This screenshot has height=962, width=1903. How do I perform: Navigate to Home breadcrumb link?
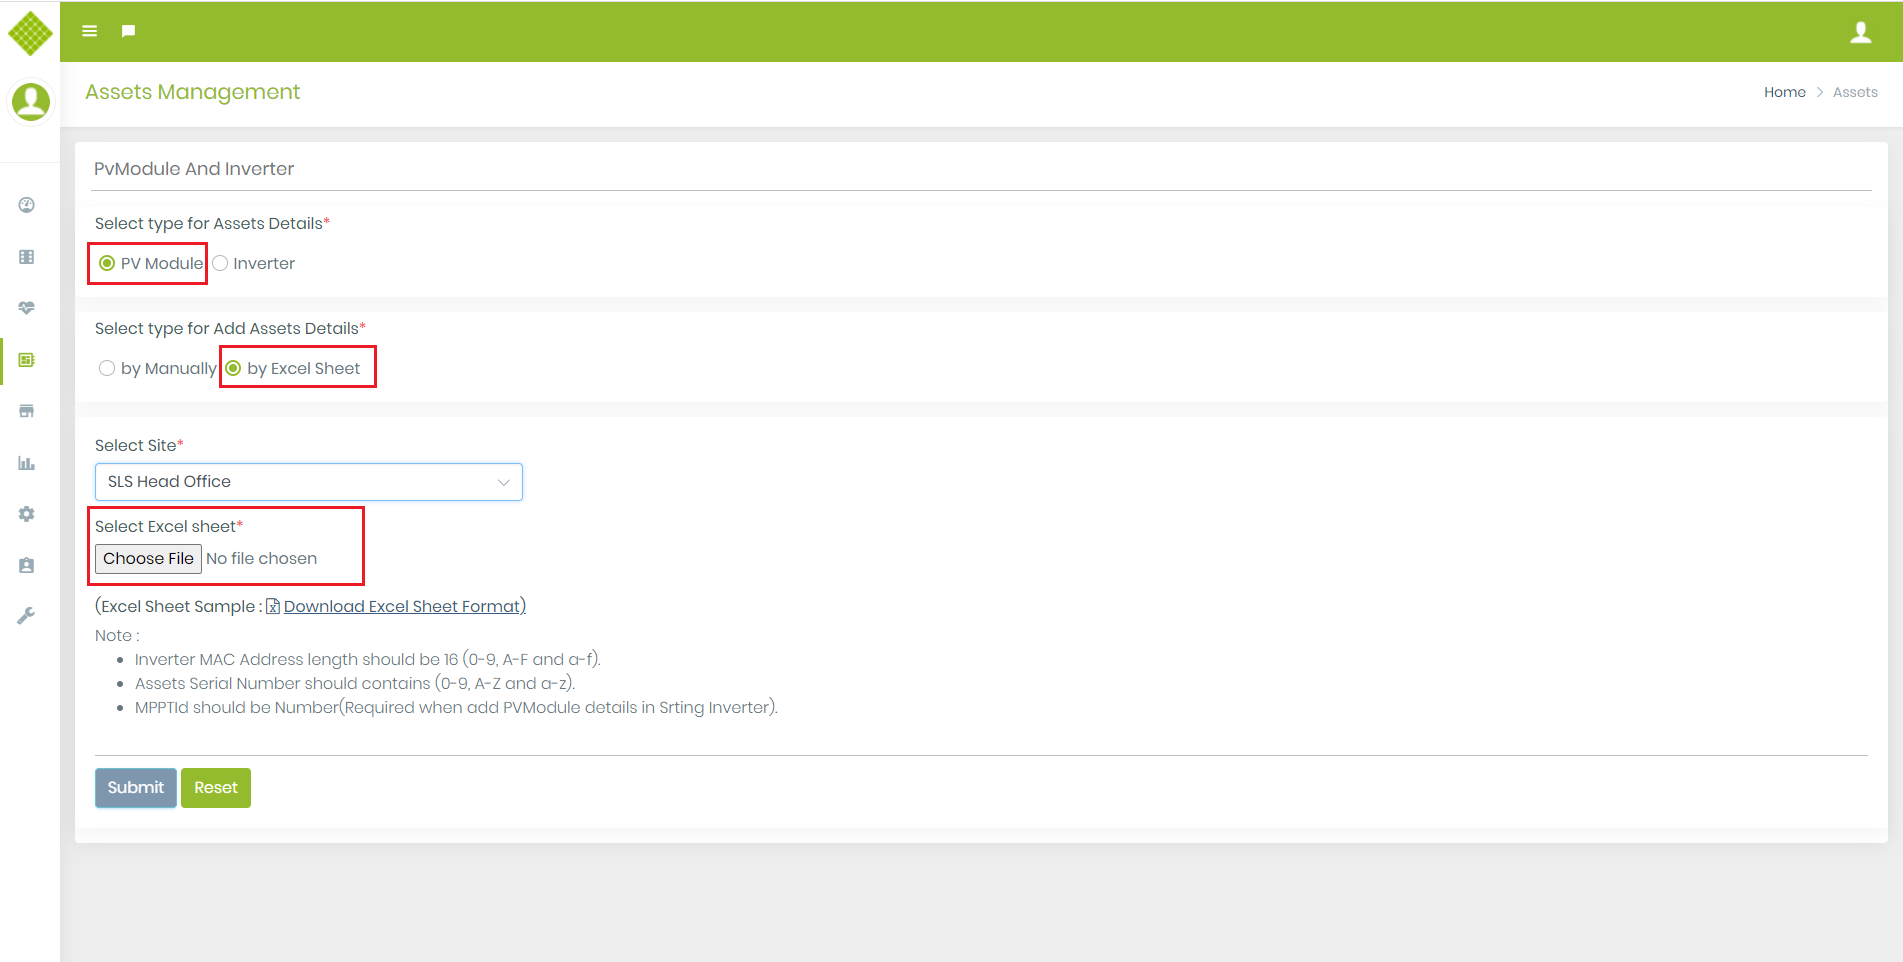point(1784,91)
